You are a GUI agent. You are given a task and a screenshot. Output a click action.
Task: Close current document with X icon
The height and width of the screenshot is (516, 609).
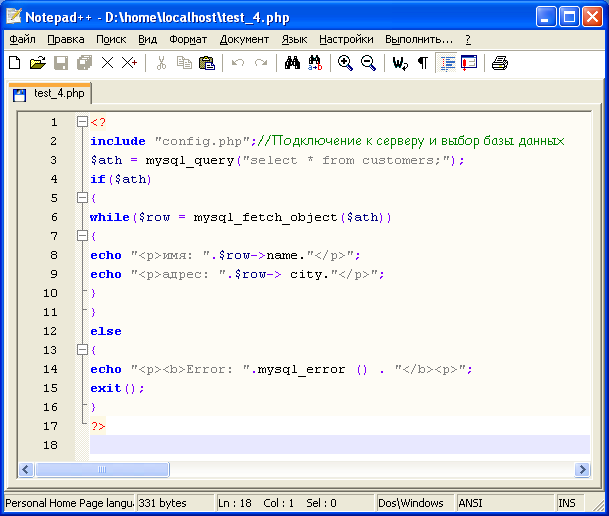click(x=107, y=63)
